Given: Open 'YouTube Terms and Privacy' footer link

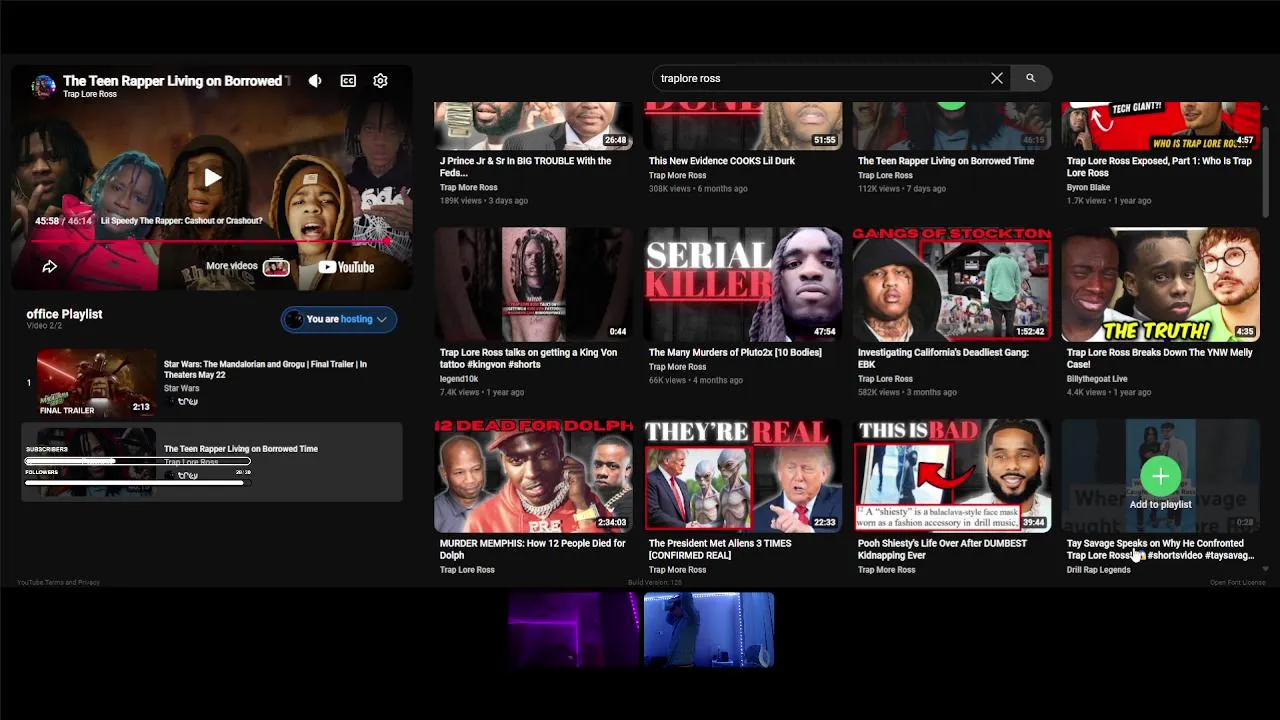Looking at the screenshot, I should pos(58,583).
